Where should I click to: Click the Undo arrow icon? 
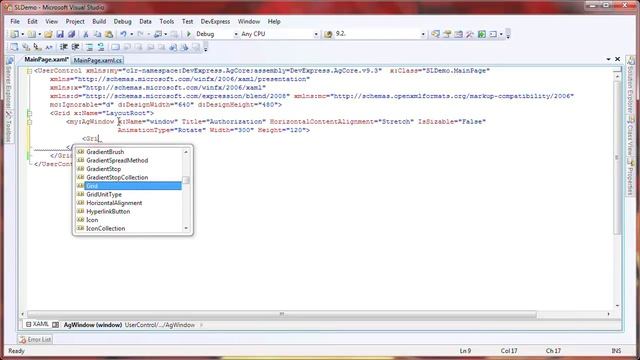point(123,34)
